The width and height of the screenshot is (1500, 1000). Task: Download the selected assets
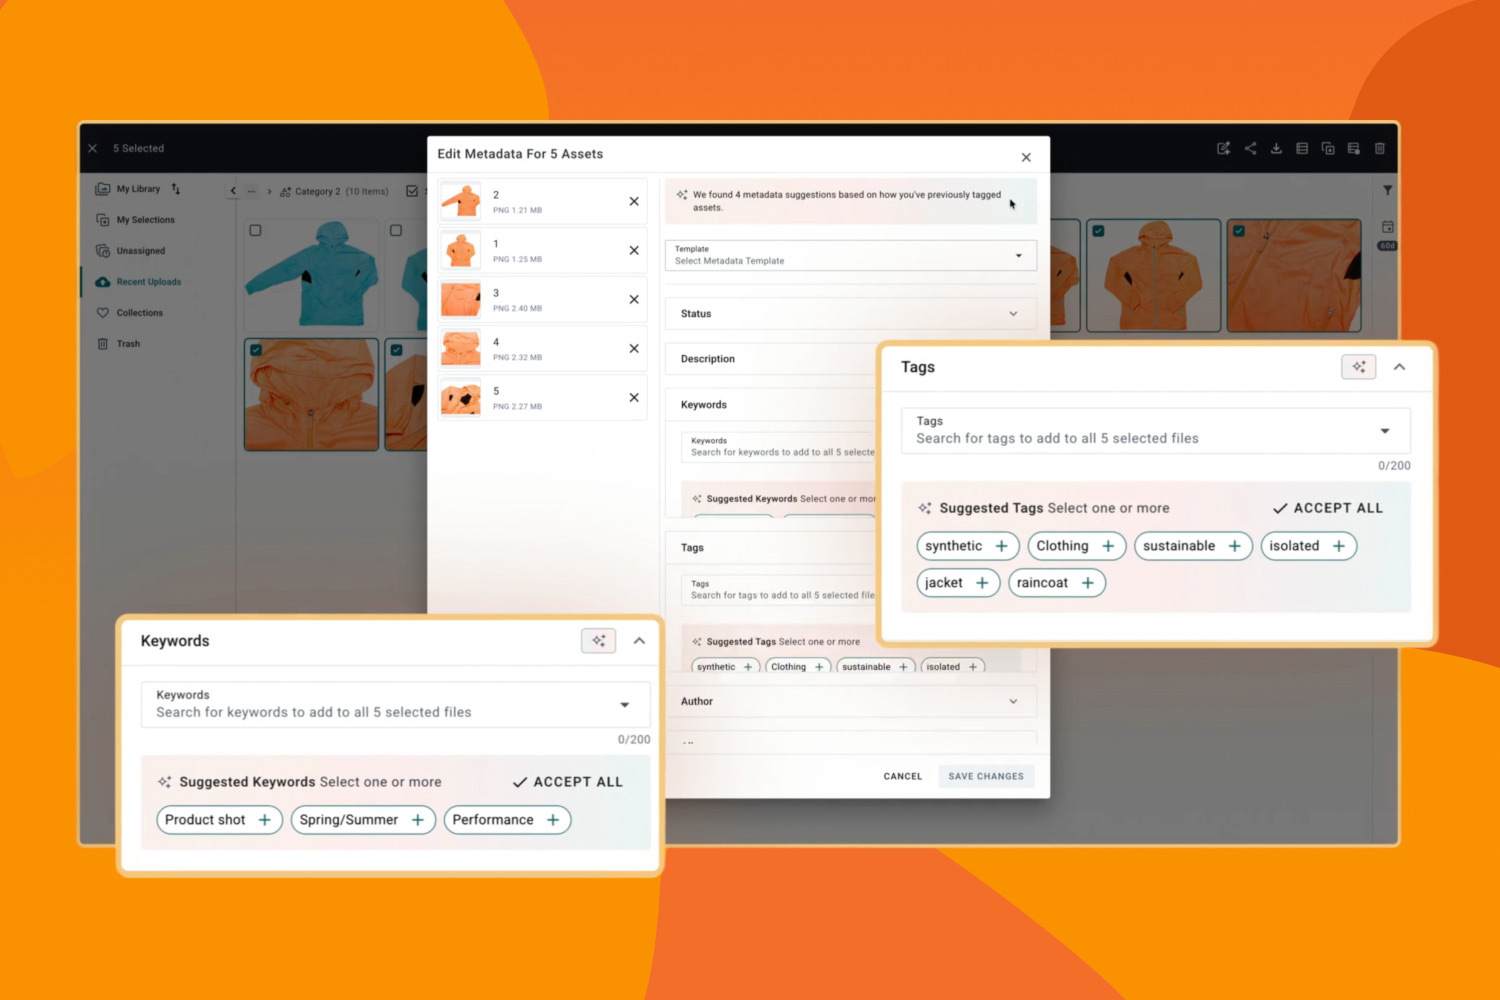1276,148
